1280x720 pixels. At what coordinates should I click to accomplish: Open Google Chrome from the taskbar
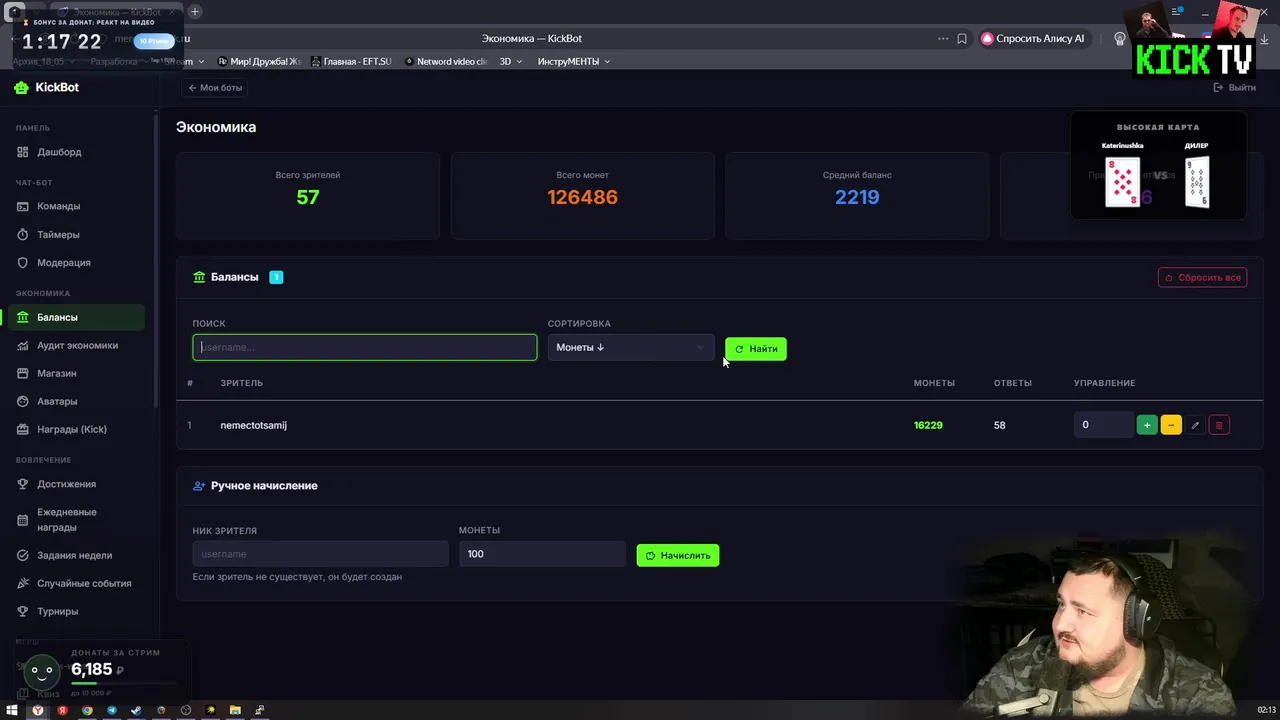point(87,710)
